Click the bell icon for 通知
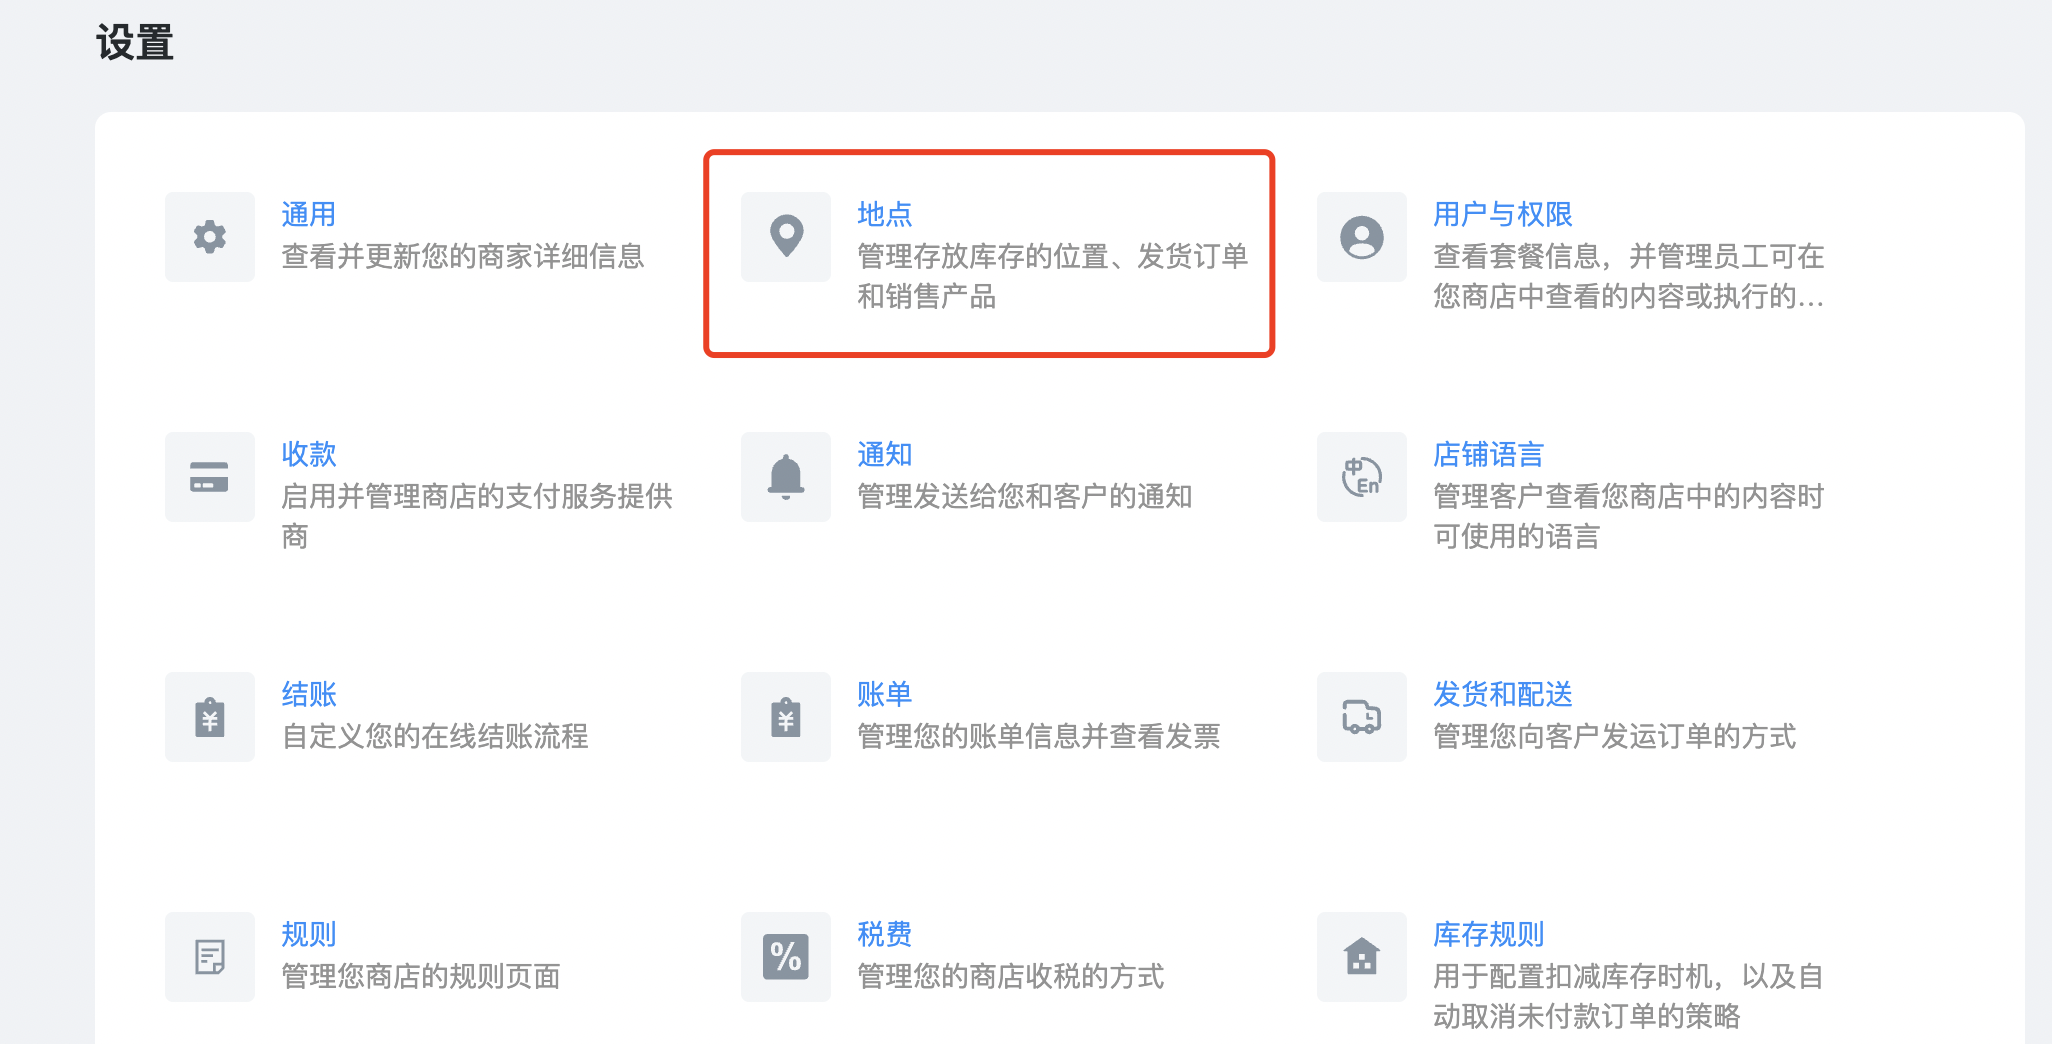Screen dimensions: 2052x1044 point(786,477)
